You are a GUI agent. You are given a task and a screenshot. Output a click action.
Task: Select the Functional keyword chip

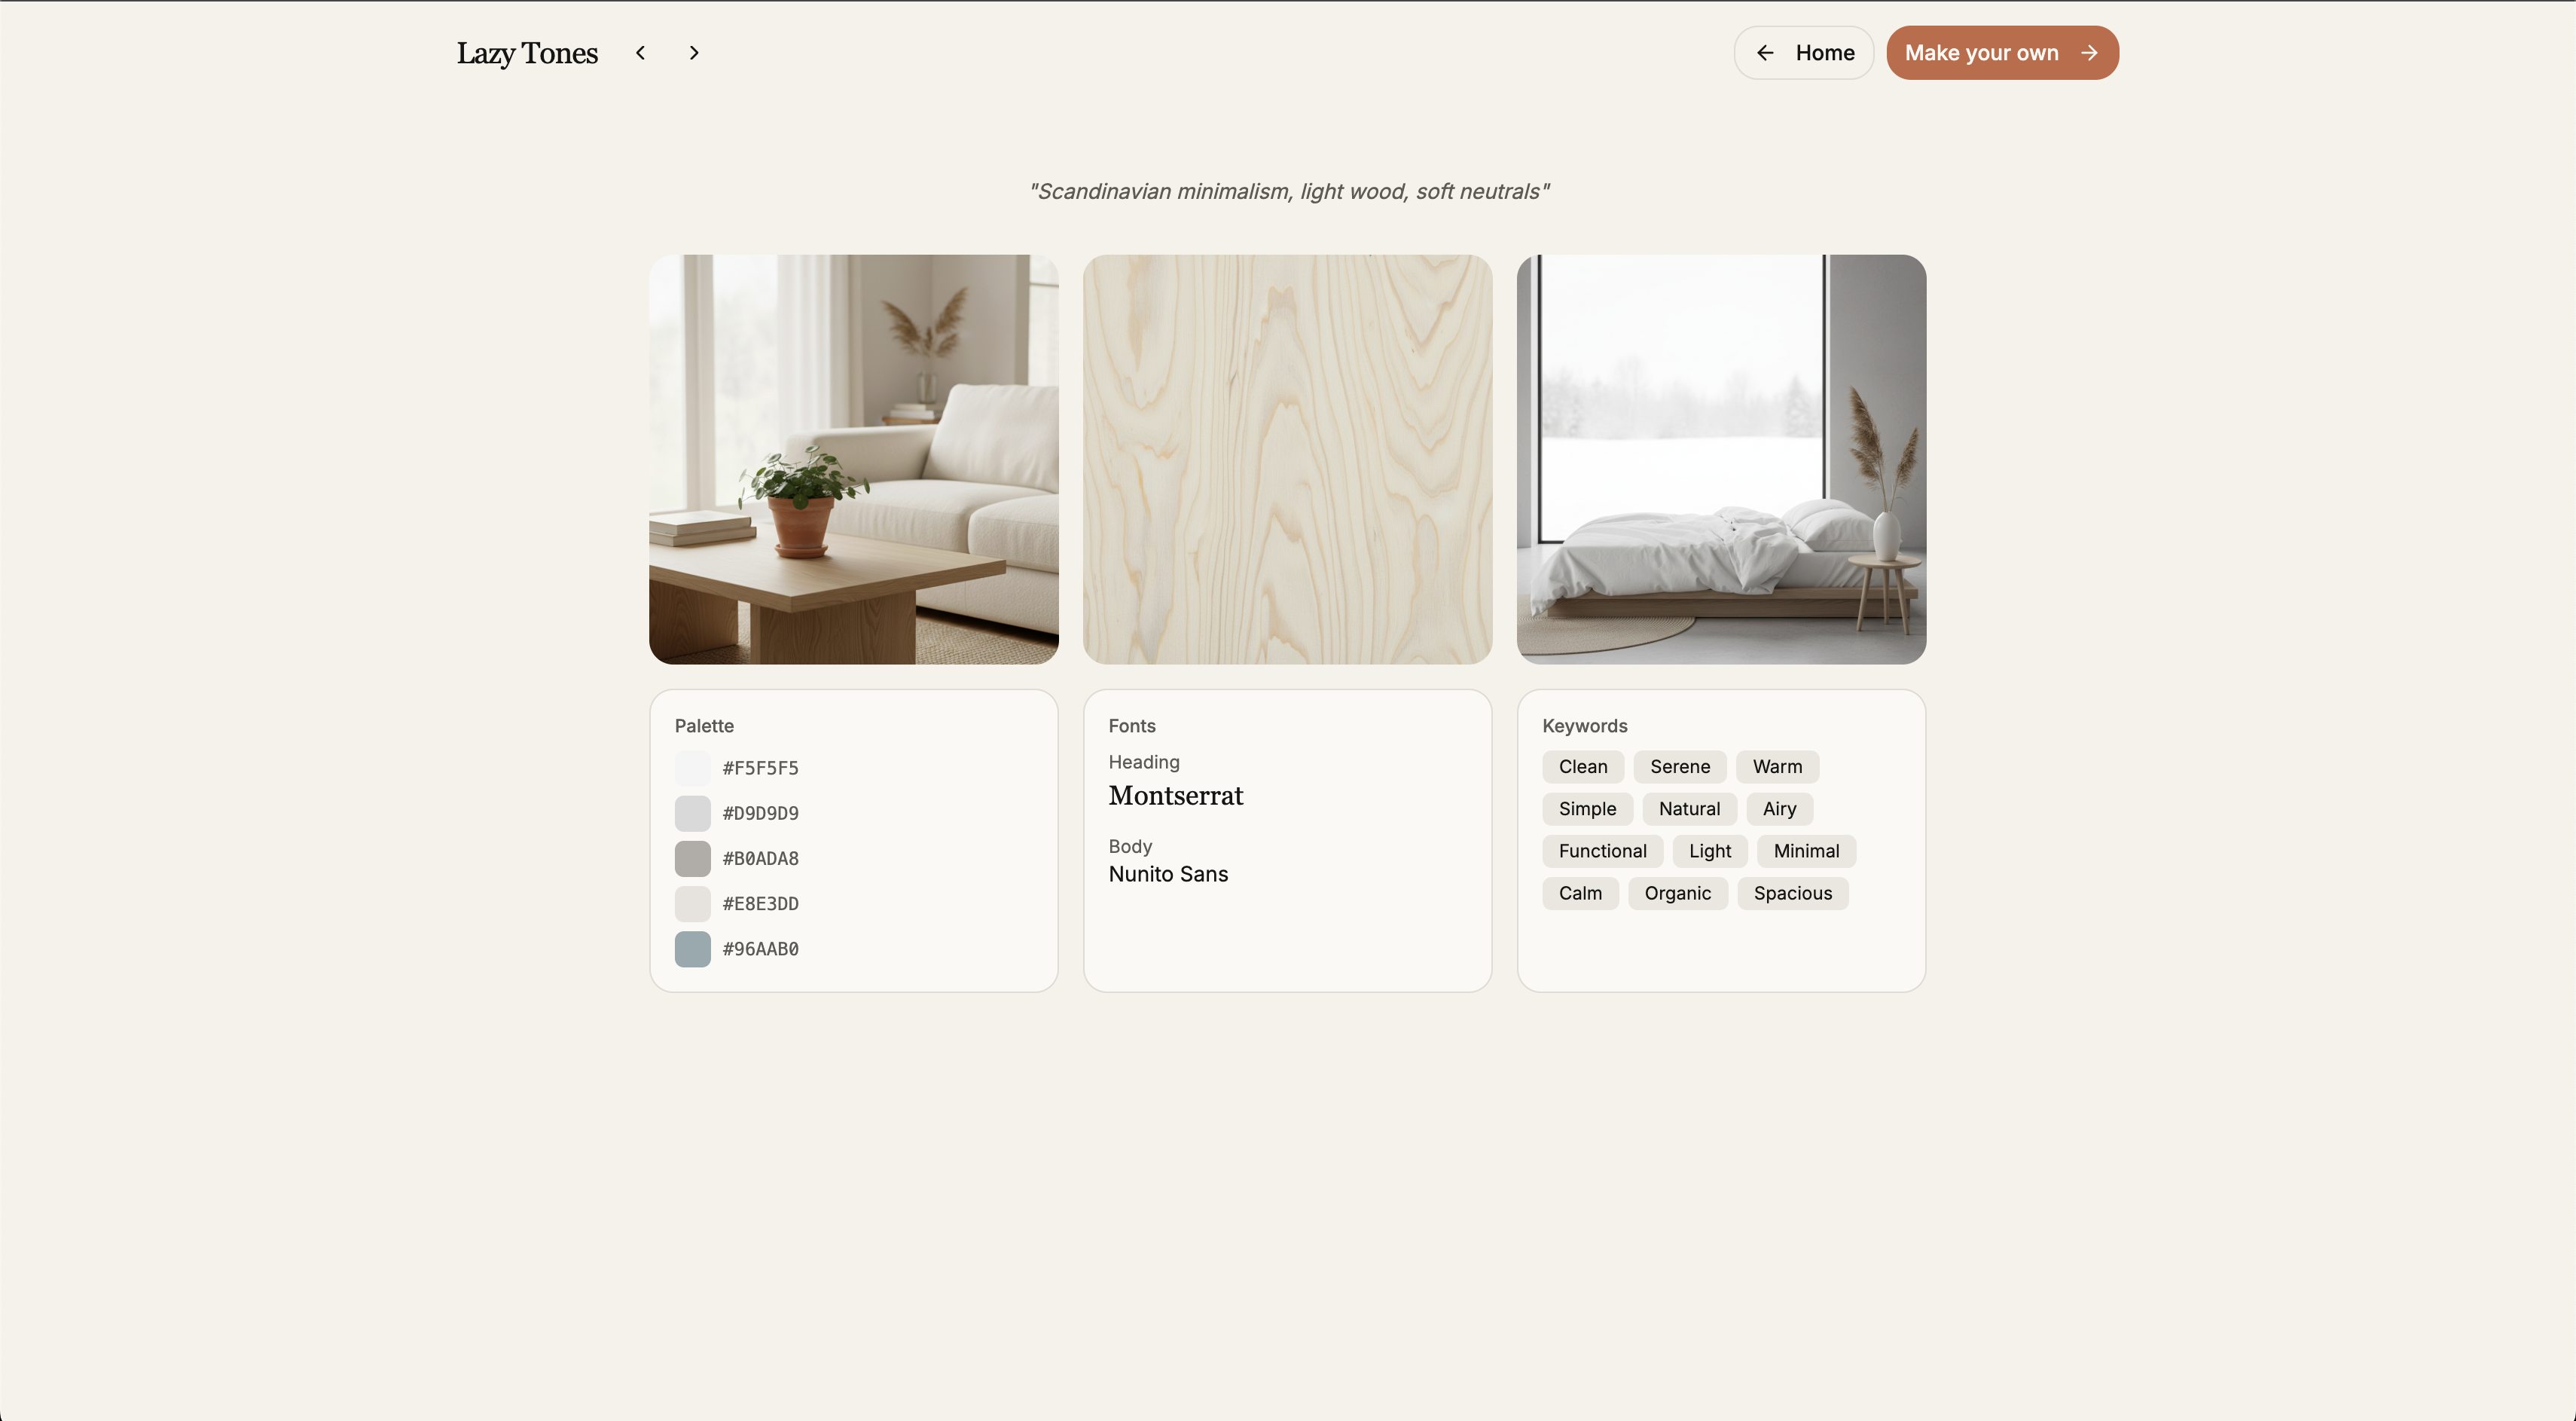coord(1601,851)
